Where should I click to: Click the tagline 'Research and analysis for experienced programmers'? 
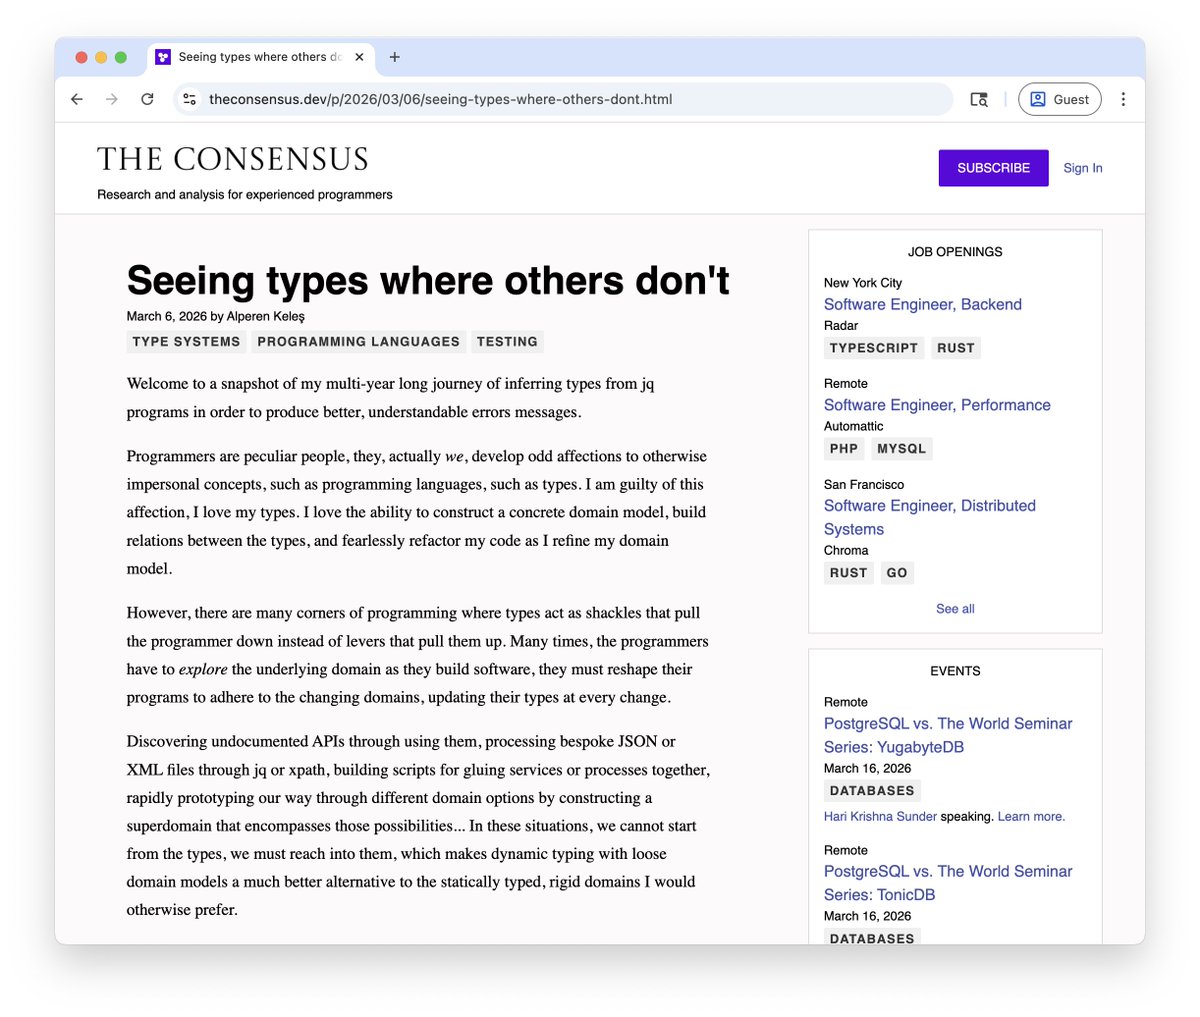pyautogui.click(x=245, y=194)
